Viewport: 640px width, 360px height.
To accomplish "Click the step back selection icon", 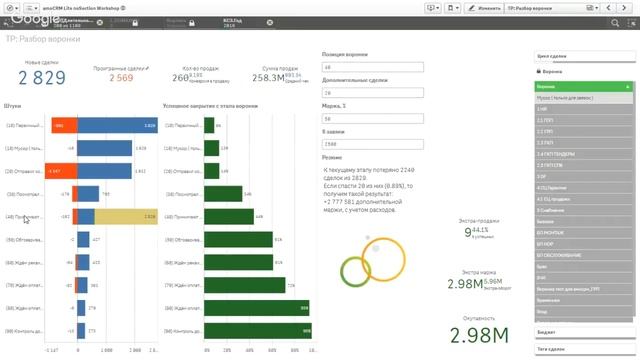I will point(7,23).
